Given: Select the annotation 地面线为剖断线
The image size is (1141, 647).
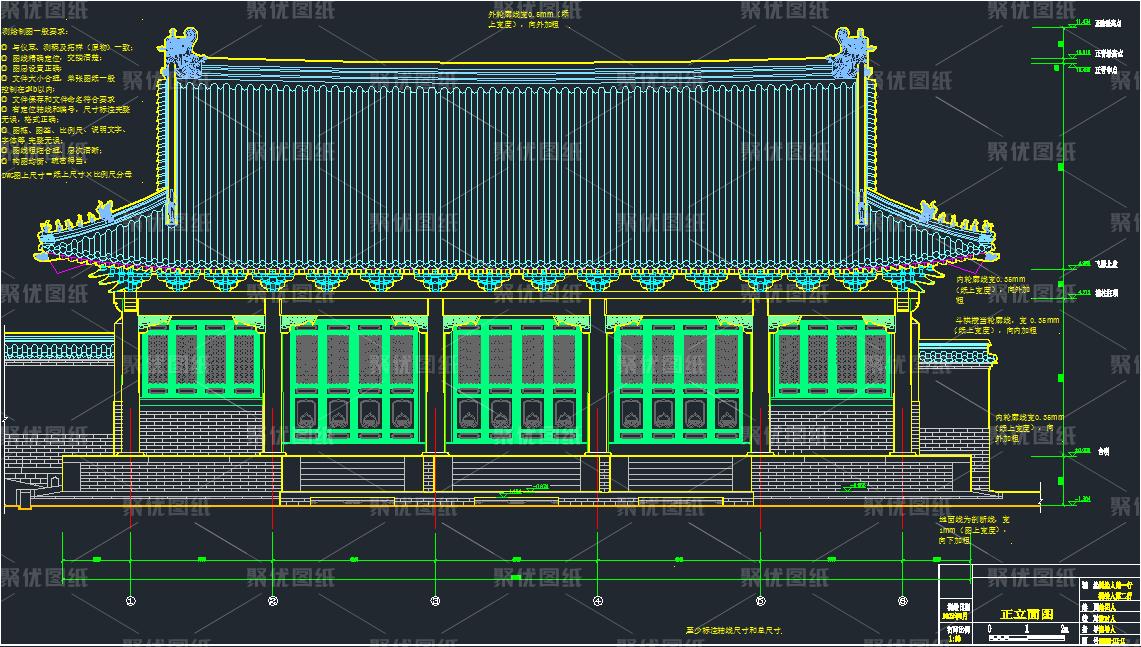Looking at the screenshot, I should click(x=974, y=531).
